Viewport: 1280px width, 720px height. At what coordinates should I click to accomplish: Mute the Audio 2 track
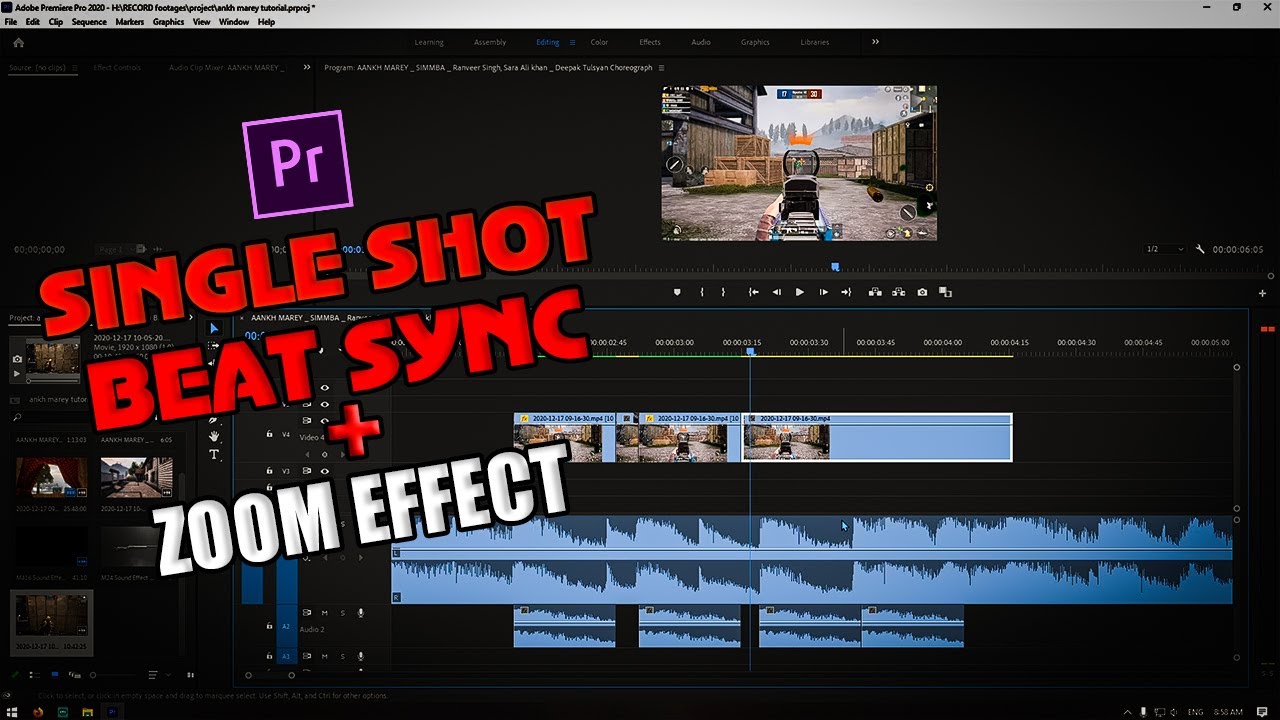click(325, 612)
